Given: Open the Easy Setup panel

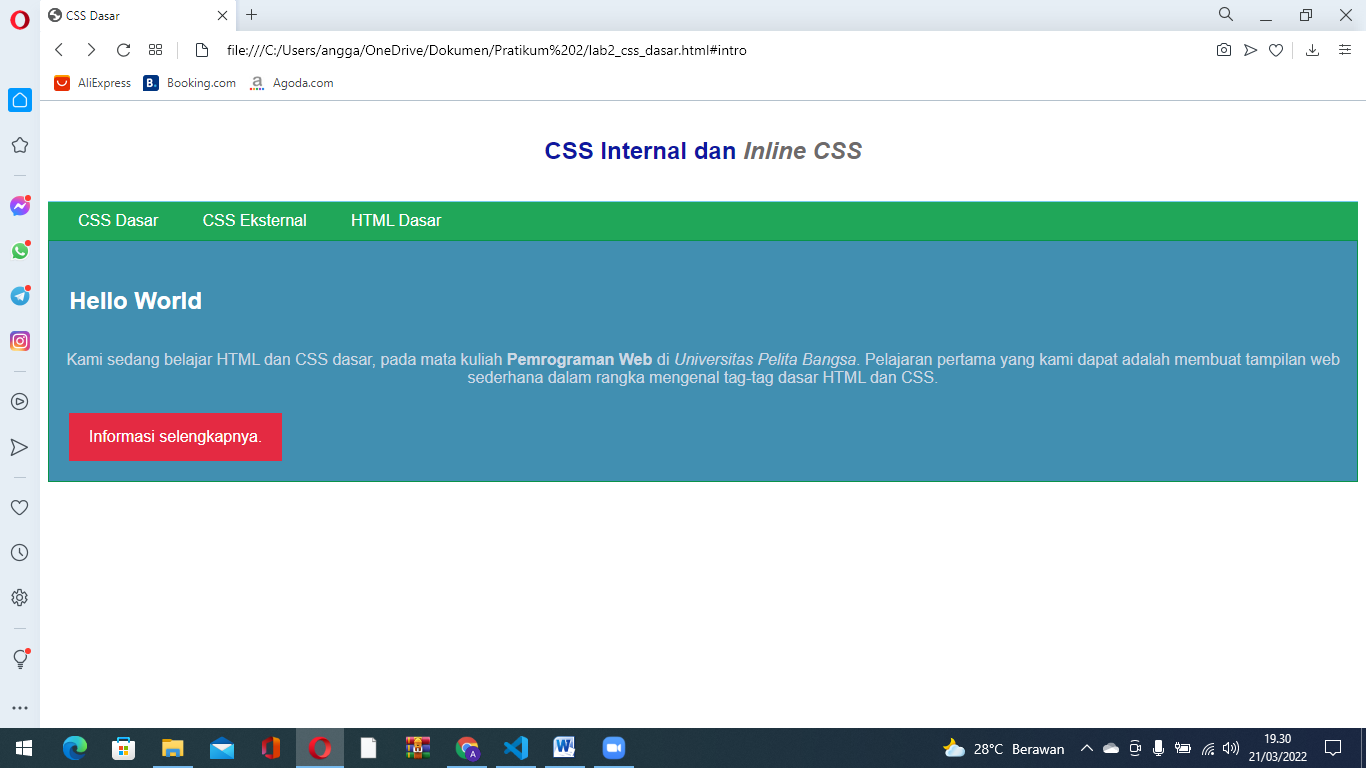Looking at the screenshot, I should pyautogui.click(x=1344, y=49).
